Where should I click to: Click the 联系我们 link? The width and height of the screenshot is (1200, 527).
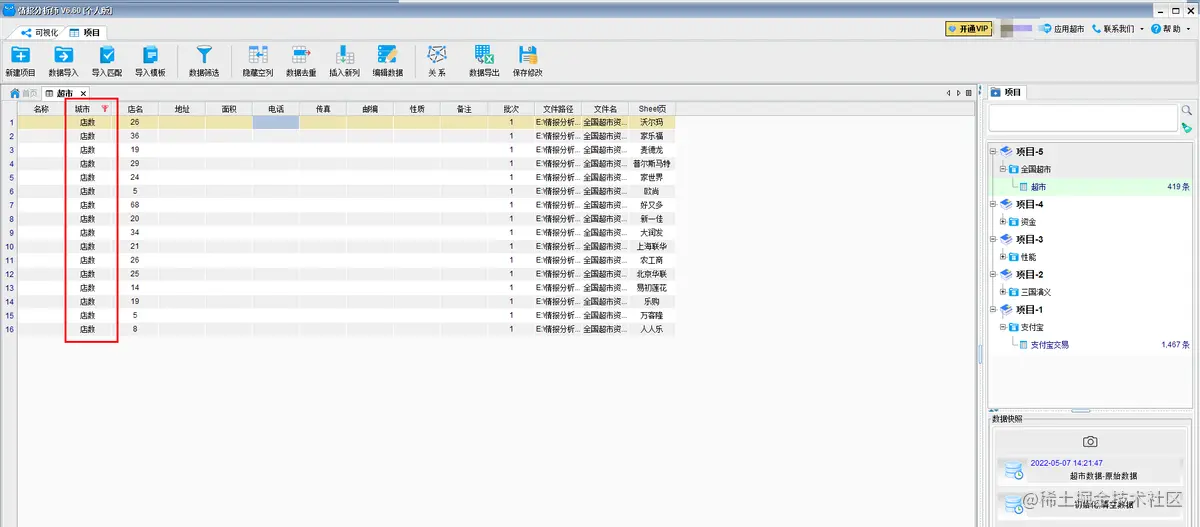[x=1113, y=29]
